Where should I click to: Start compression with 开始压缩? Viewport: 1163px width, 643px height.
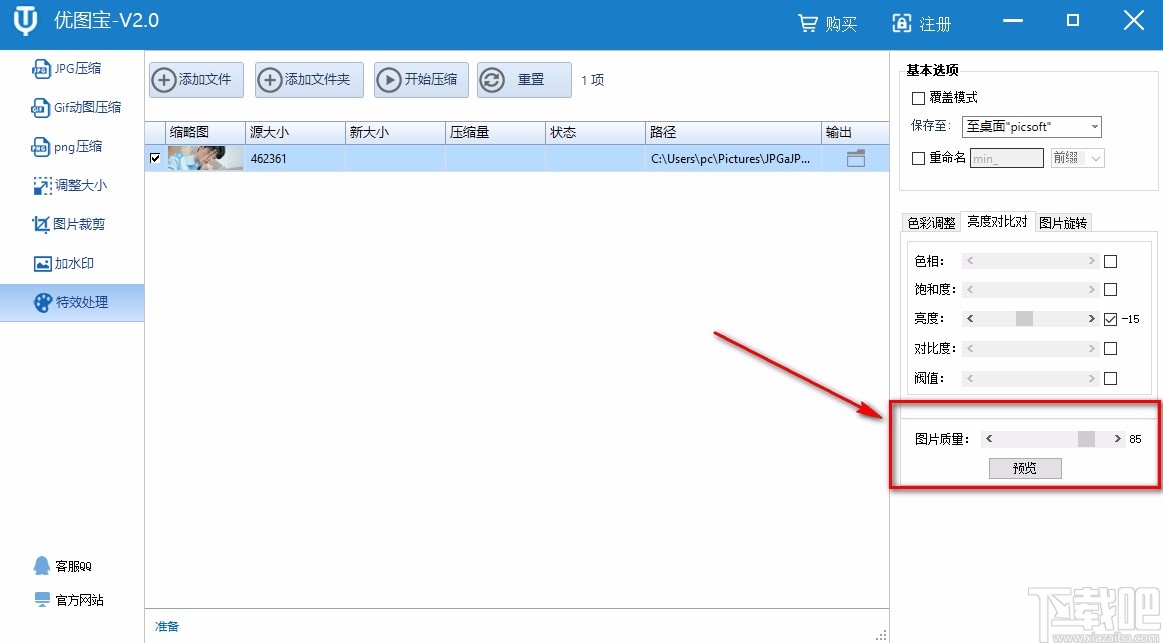coord(421,79)
